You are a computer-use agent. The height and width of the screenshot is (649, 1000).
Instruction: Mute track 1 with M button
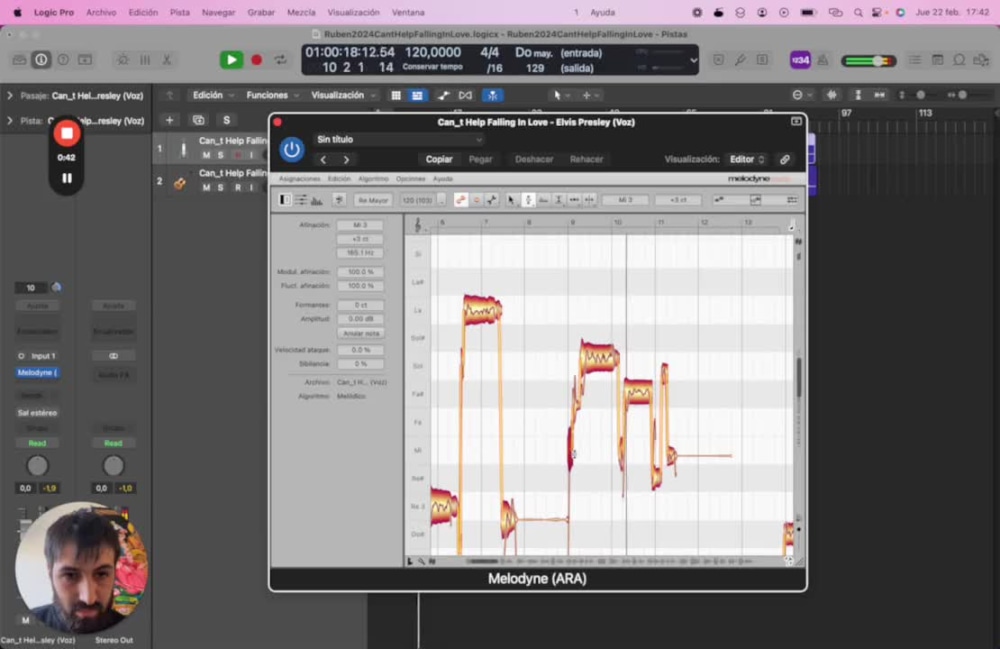[206, 155]
